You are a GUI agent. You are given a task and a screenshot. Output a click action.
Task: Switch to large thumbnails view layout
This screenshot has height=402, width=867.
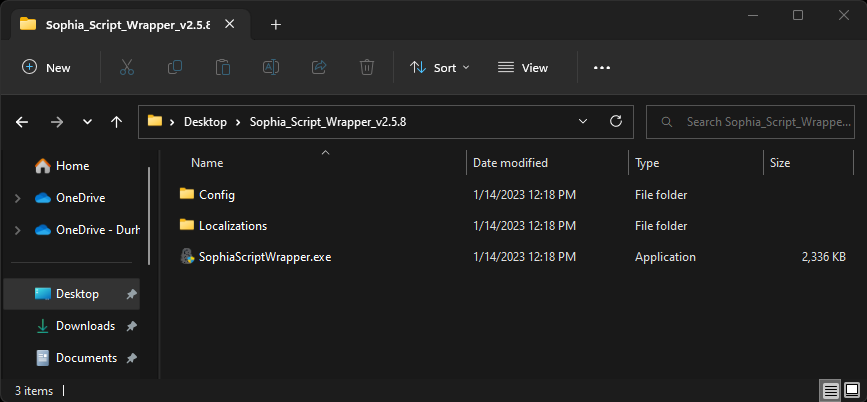tap(853, 391)
